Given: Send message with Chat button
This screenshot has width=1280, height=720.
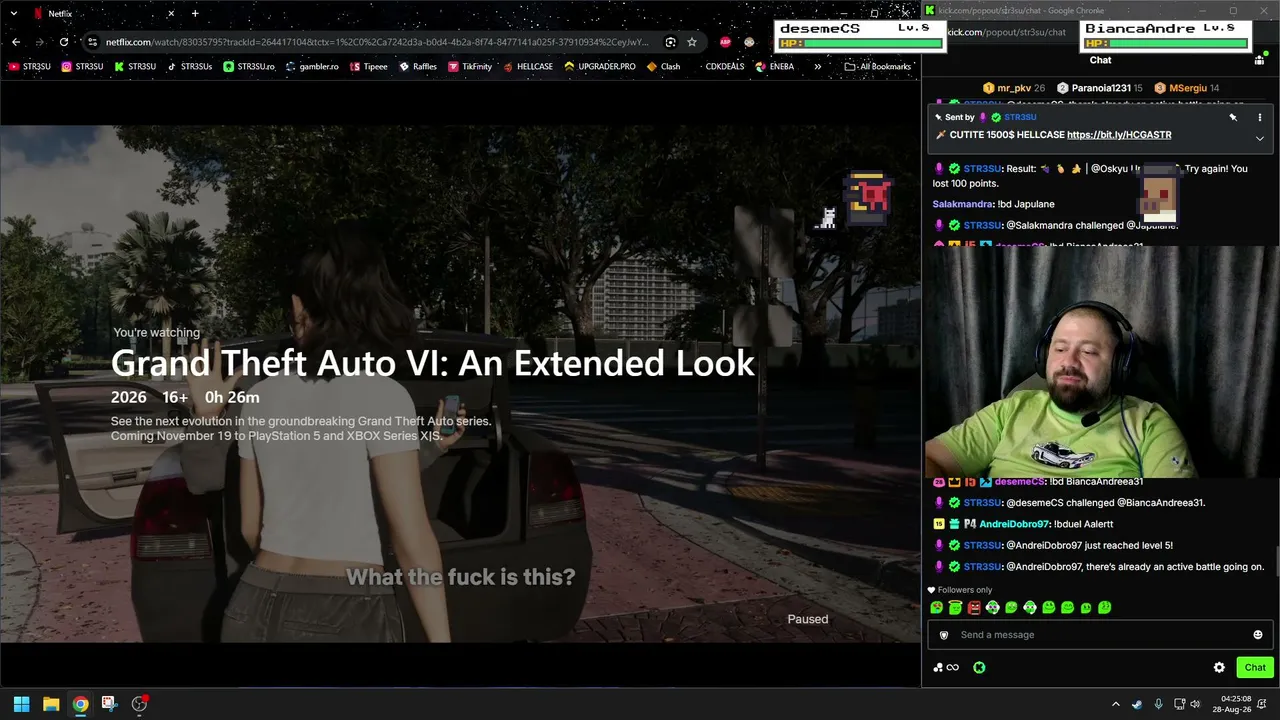Looking at the screenshot, I should tap(1255, 668).
